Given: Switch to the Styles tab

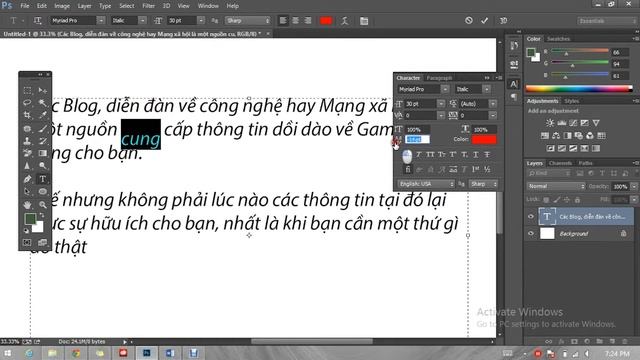Looking at the screenshot, I should tap(571, 101).
